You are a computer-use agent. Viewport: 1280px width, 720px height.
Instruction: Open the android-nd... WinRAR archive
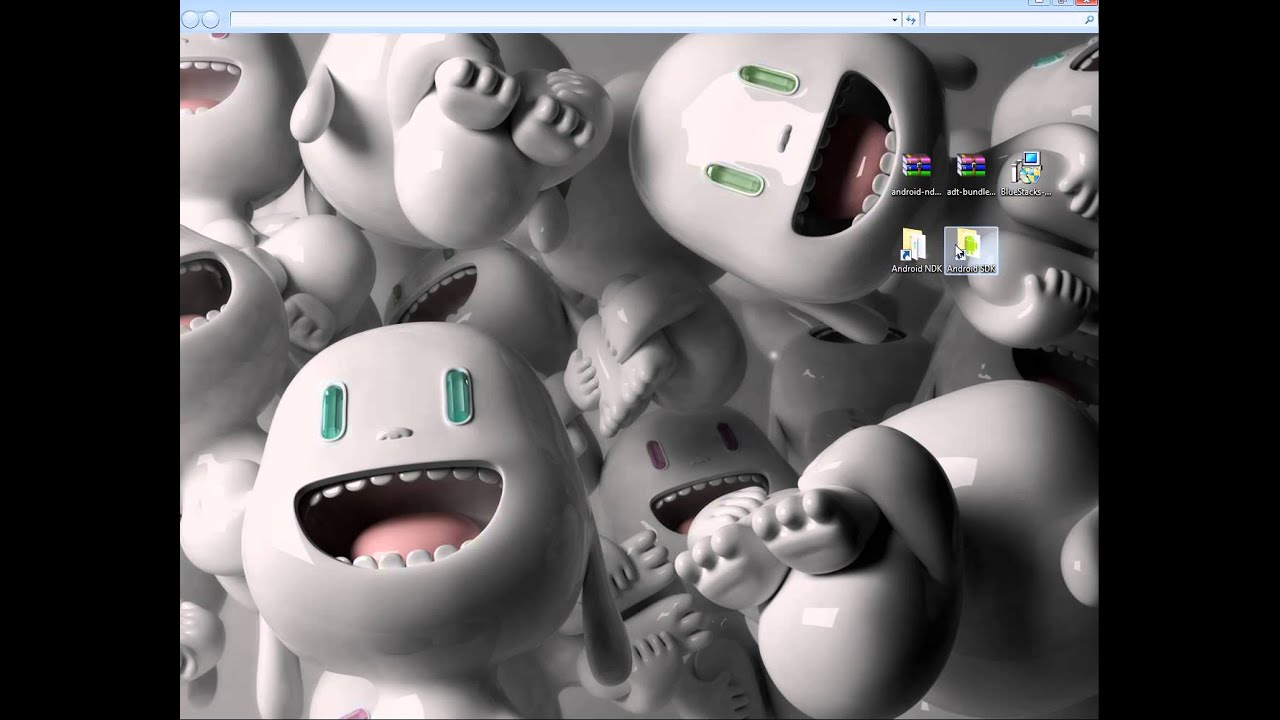916,174
